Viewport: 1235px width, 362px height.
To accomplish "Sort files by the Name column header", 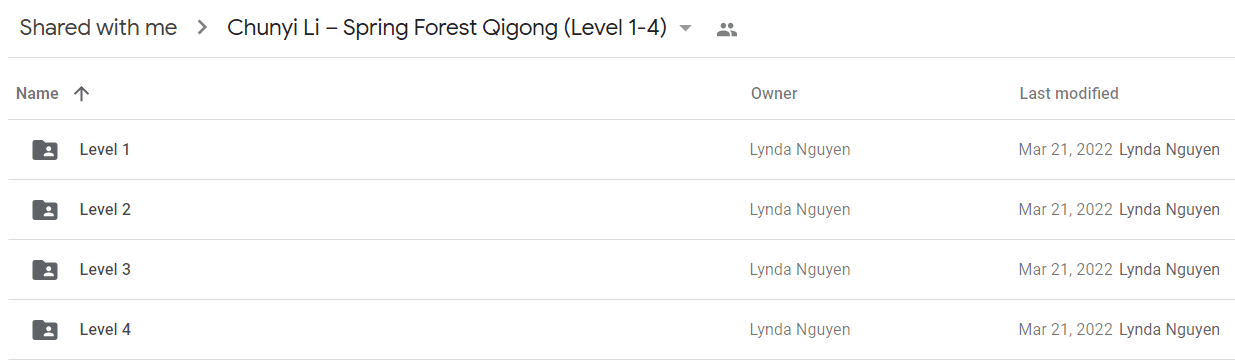I will pos(37,93).
